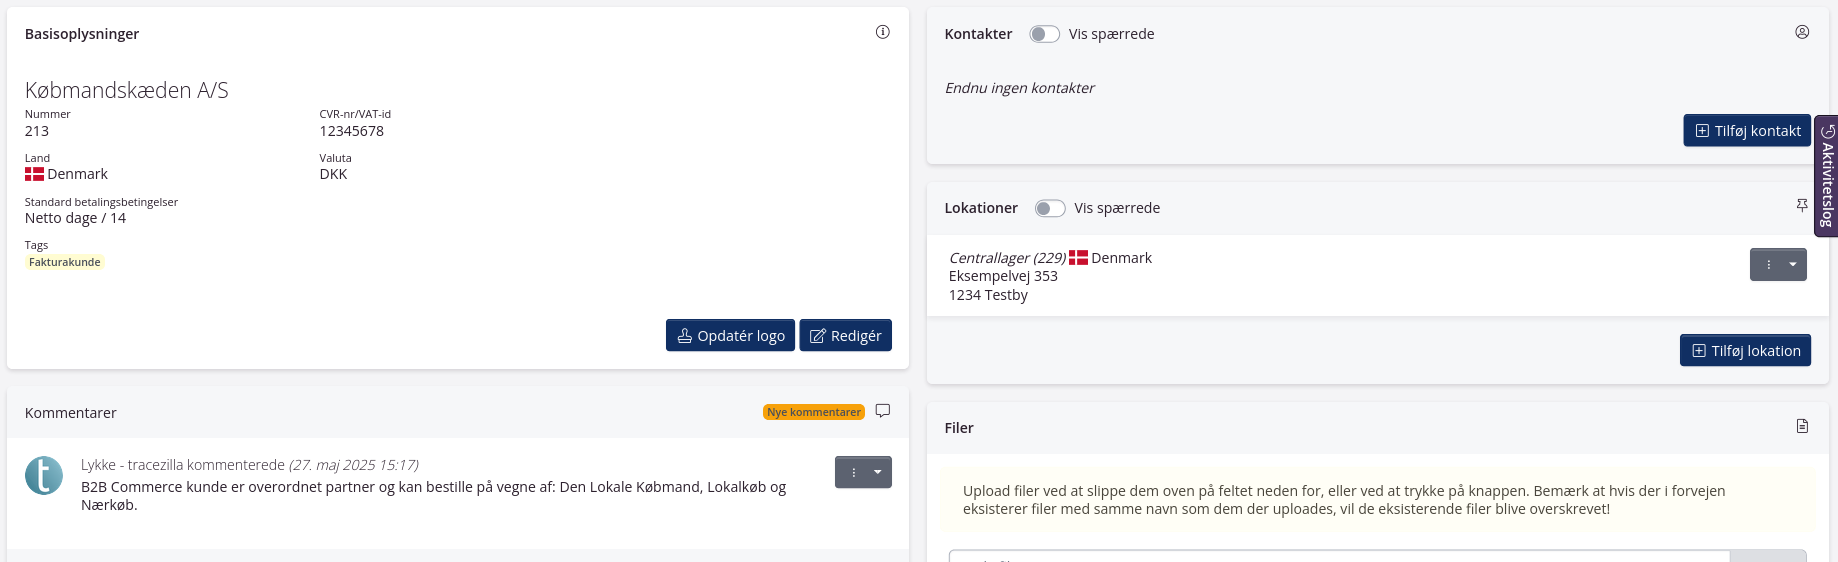Add a contact with Tilføj kontakt
Screen dimensions: 1838x562
(x=1746, y=131)
